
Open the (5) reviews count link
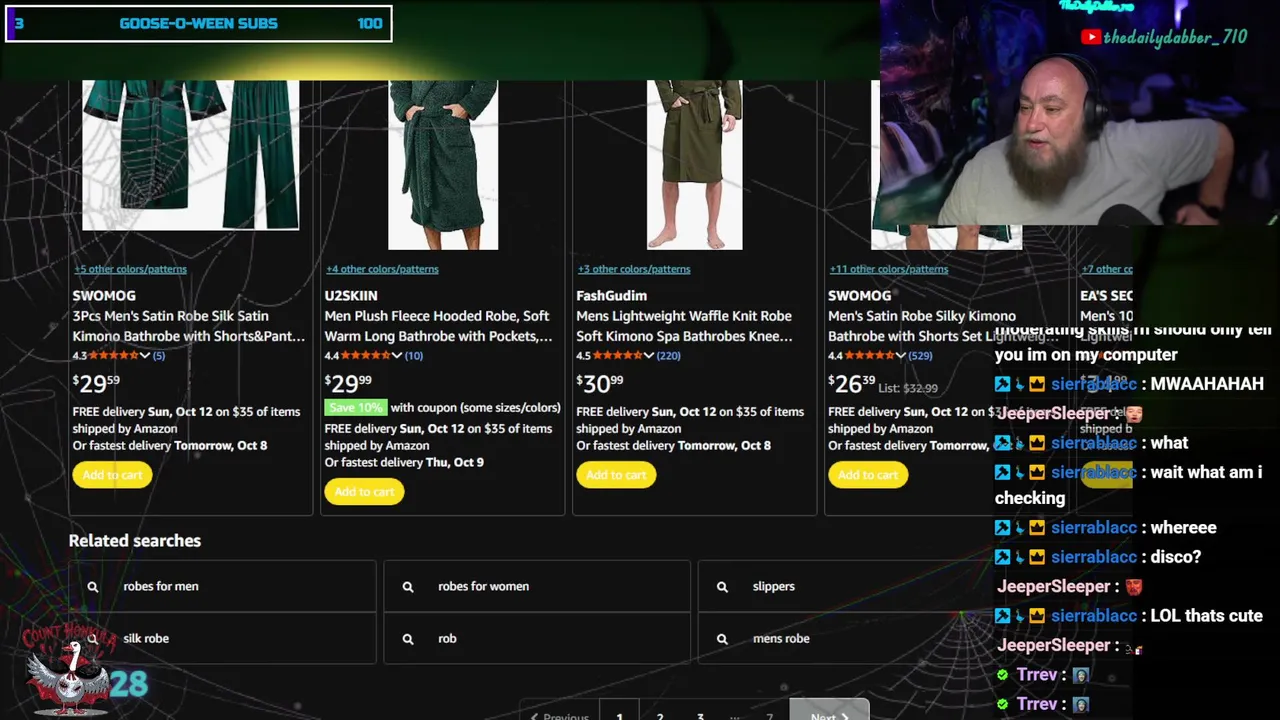(x=158, y=356)
